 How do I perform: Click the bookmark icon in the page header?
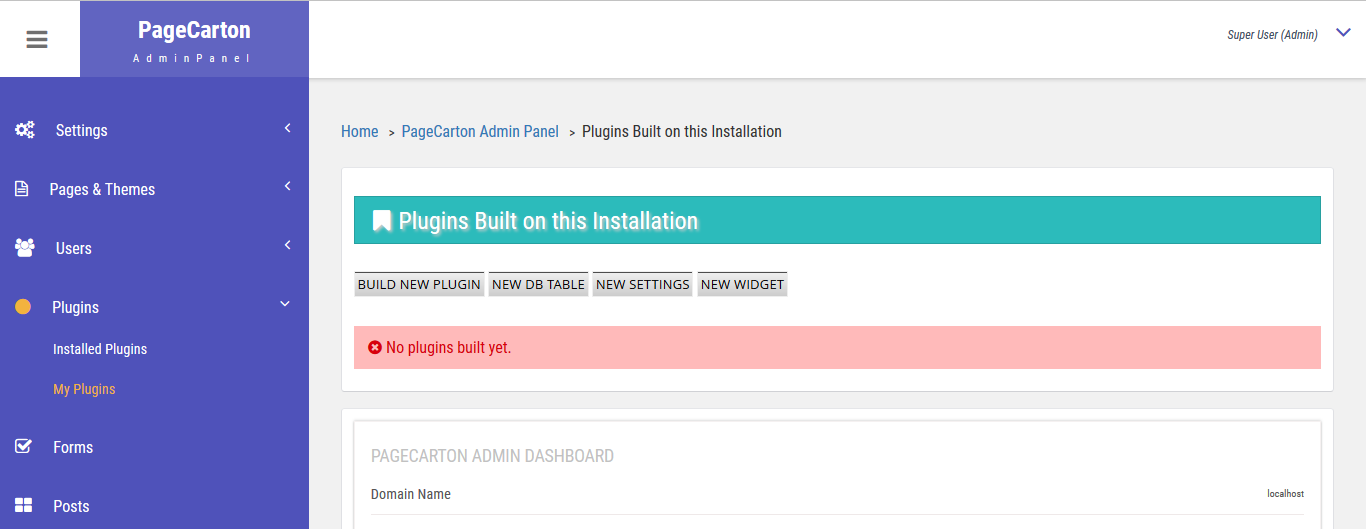[382, 221]
